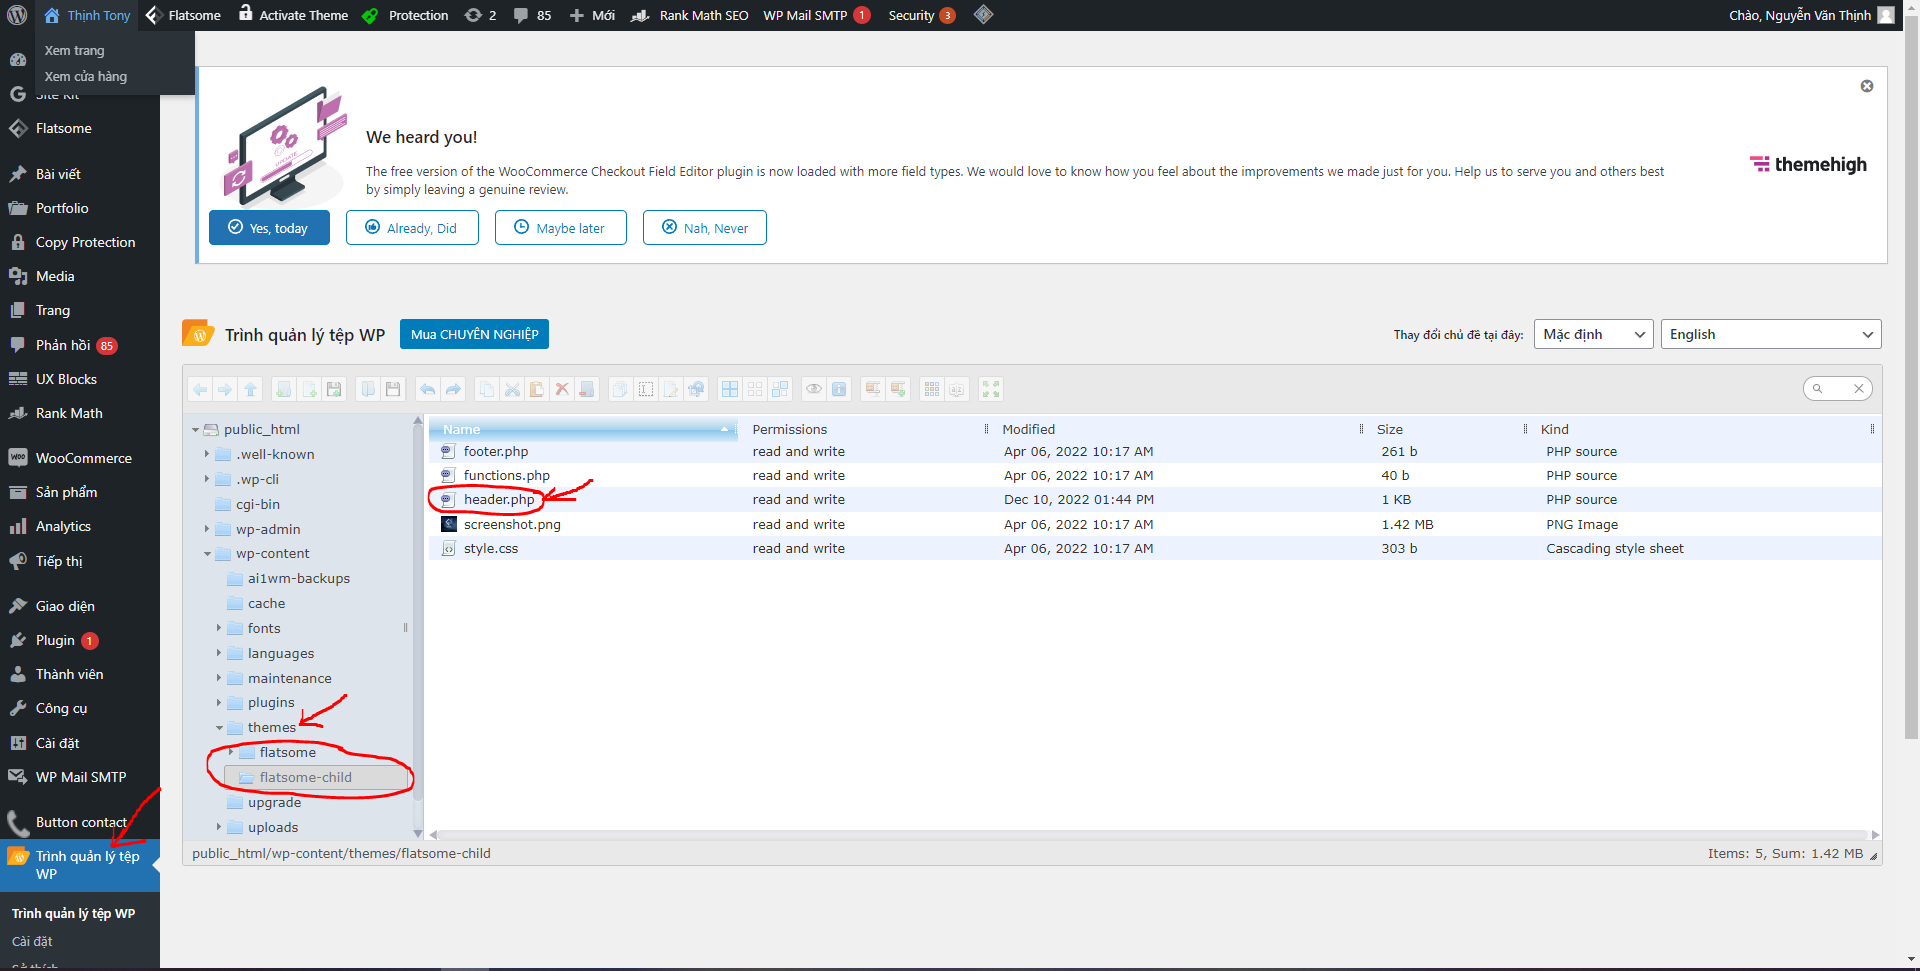The height and width of the screenshot is (971, 1920).
Task: Go up to parent folder using up-arrow icon
Action: point(250,389)
